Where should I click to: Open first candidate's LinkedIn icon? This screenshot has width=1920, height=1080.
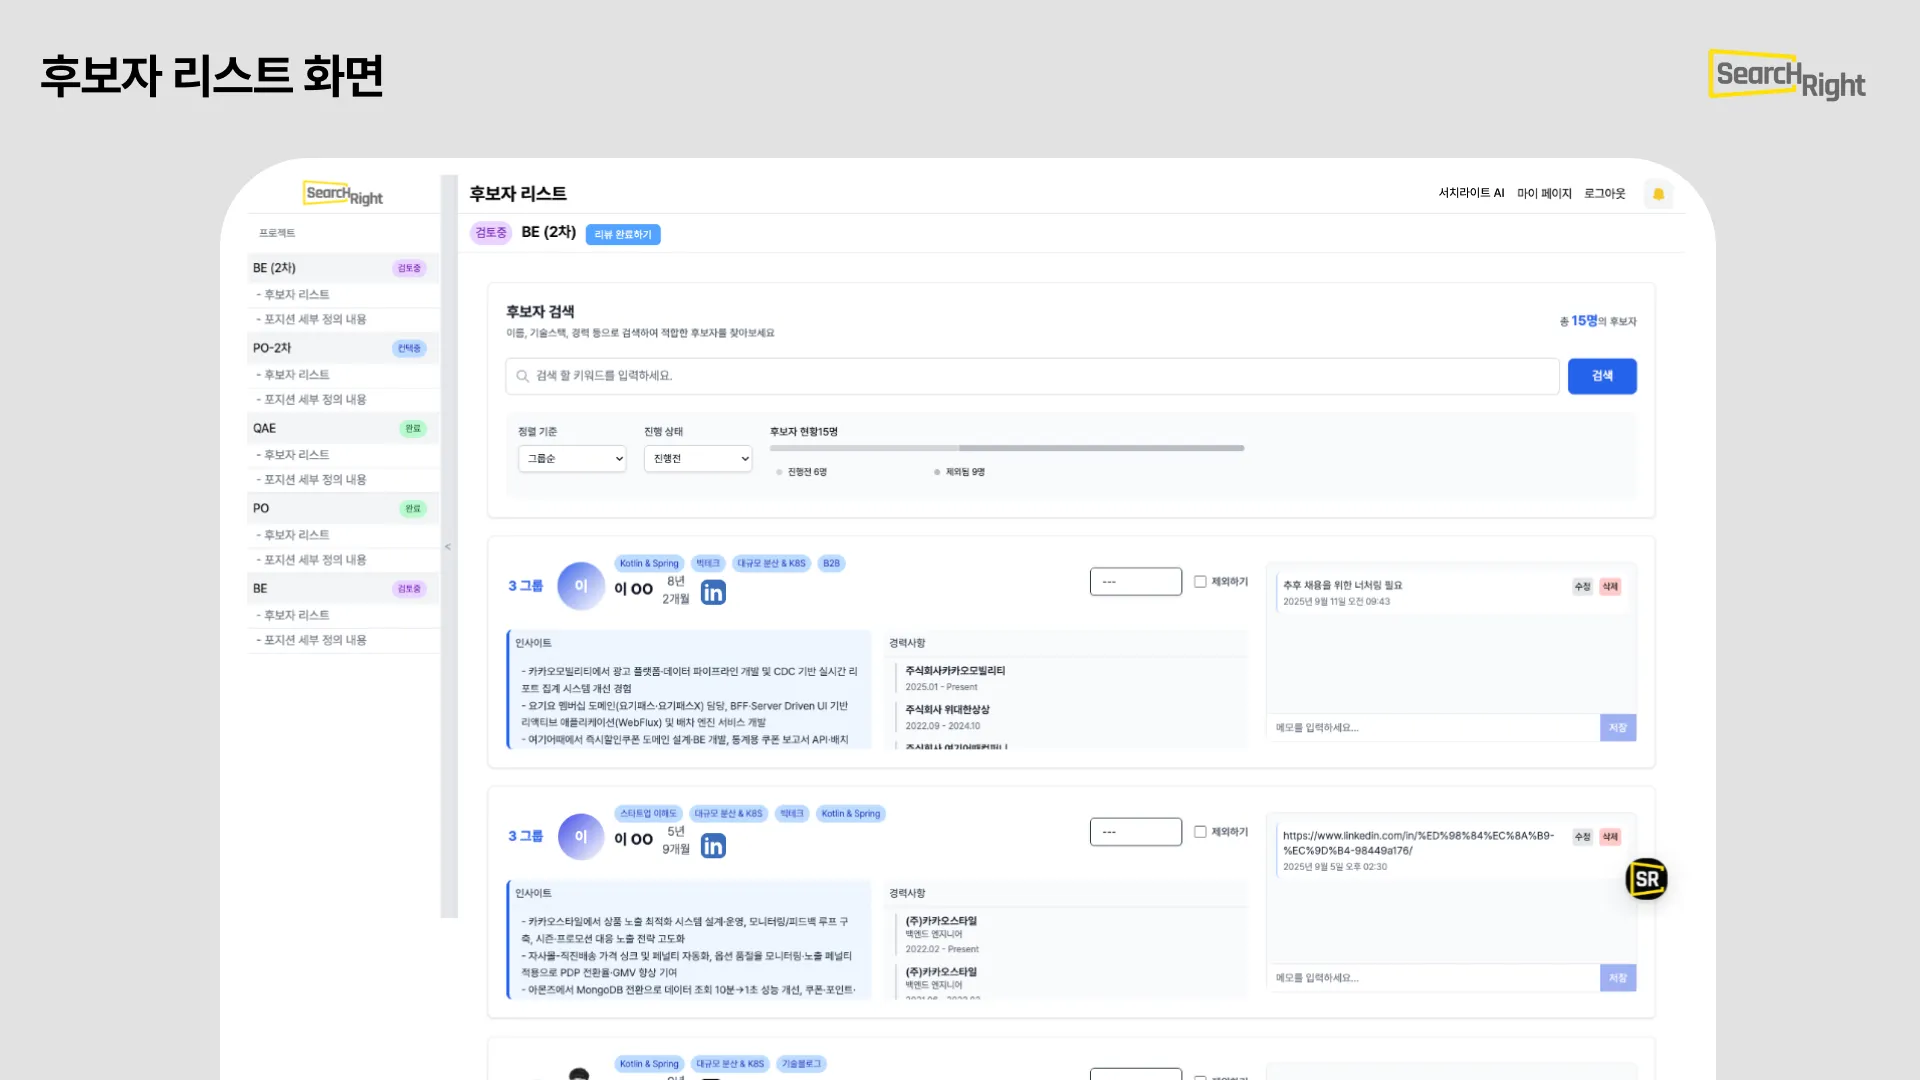(713, 593)
